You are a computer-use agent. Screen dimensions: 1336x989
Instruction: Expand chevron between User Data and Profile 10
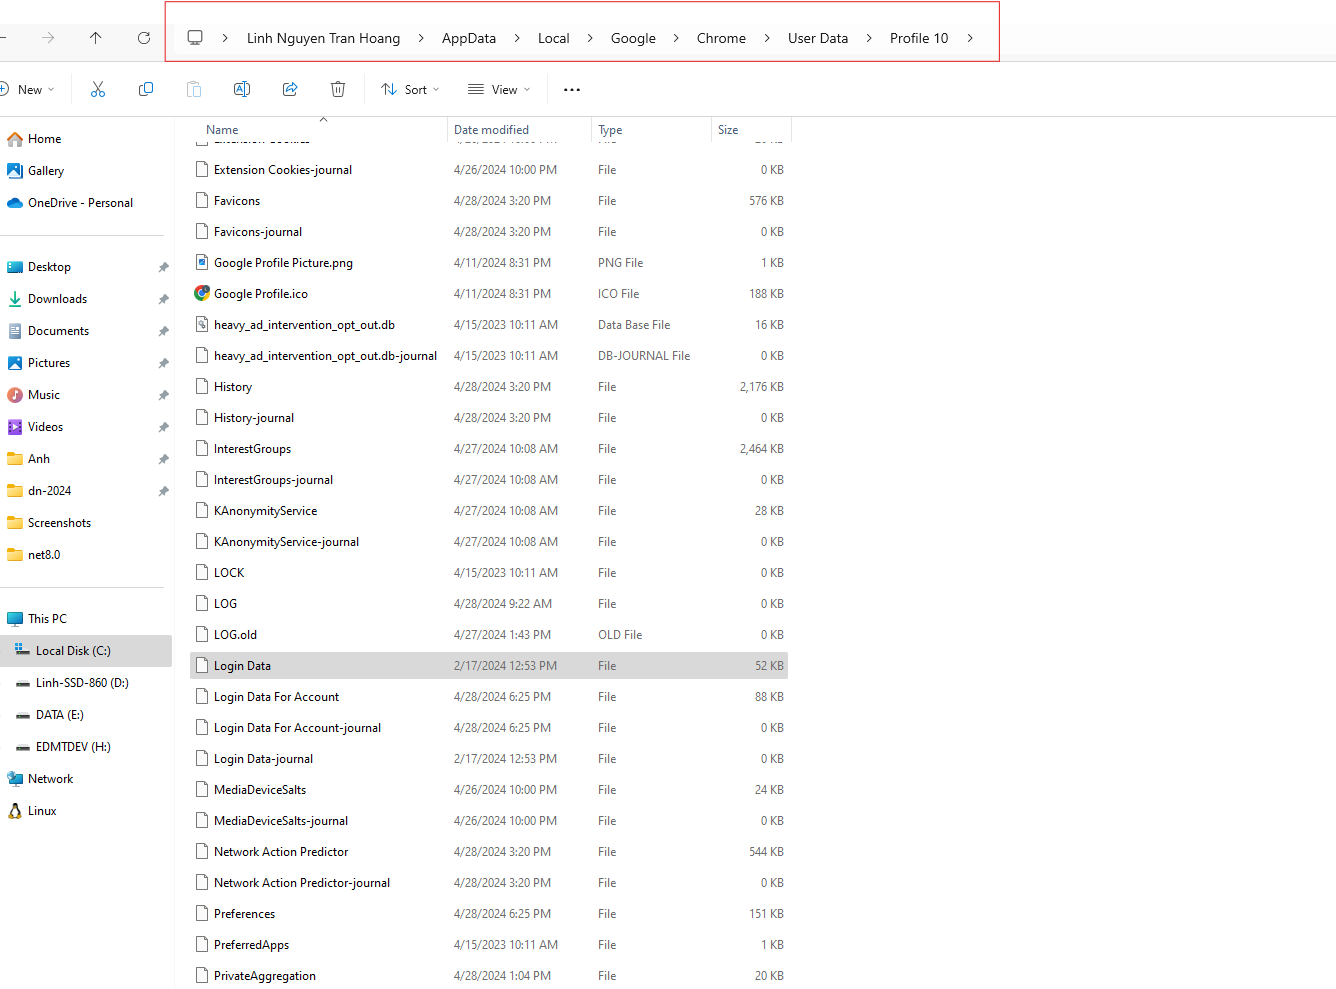click(x=869, y=38)
